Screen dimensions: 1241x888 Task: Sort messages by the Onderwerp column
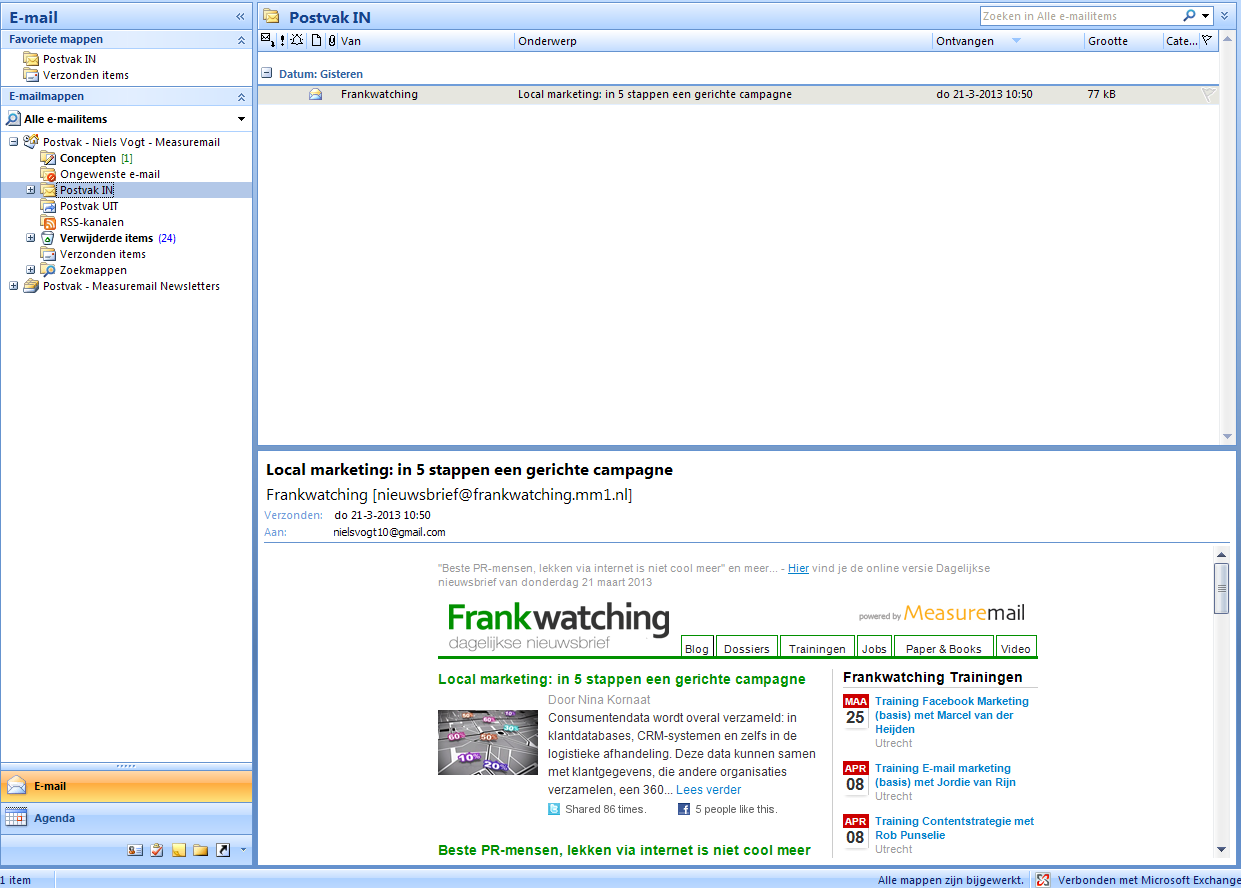click(724, 41)
